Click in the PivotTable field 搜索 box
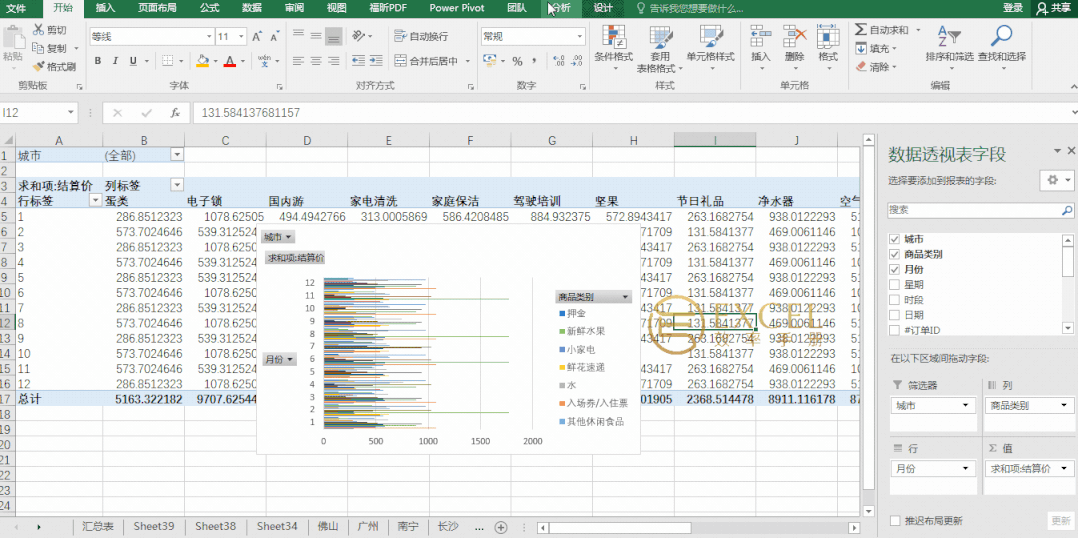Image resolution: width=1078 pixels, height=538 pixels. pyautogui.click(x=981, y=210)
